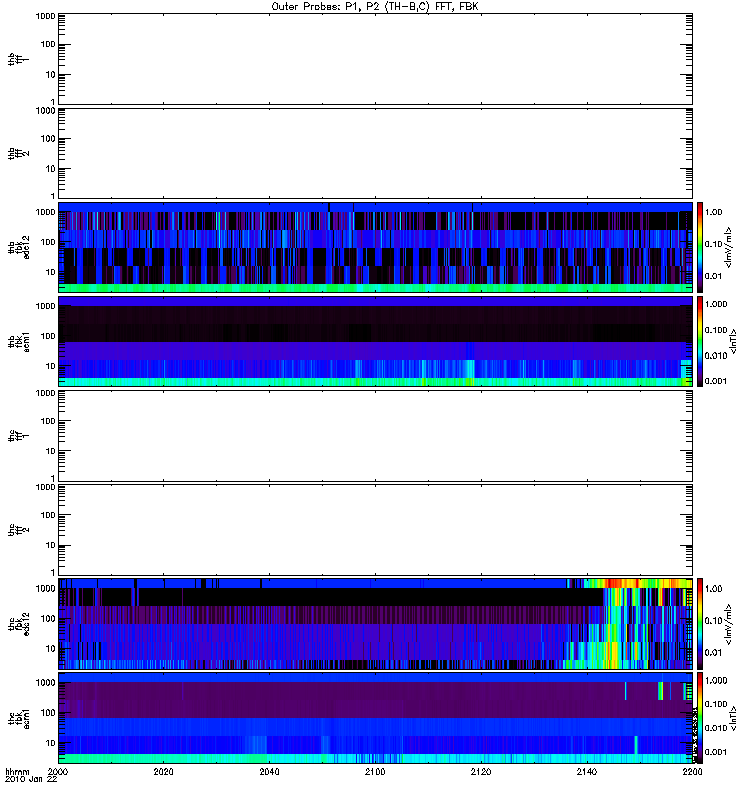Click the thc fbk edc12 mV/m color bar
This screenshot has height=800, width=750.
[x=700, y=624]
